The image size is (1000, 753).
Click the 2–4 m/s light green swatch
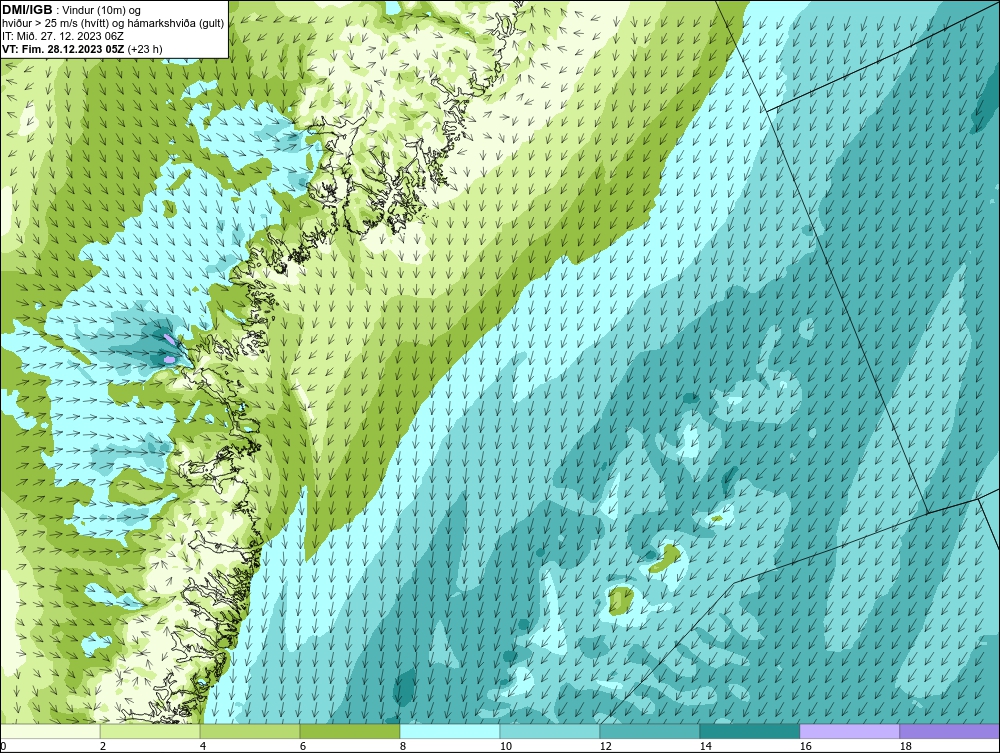(x=150, y=731)
